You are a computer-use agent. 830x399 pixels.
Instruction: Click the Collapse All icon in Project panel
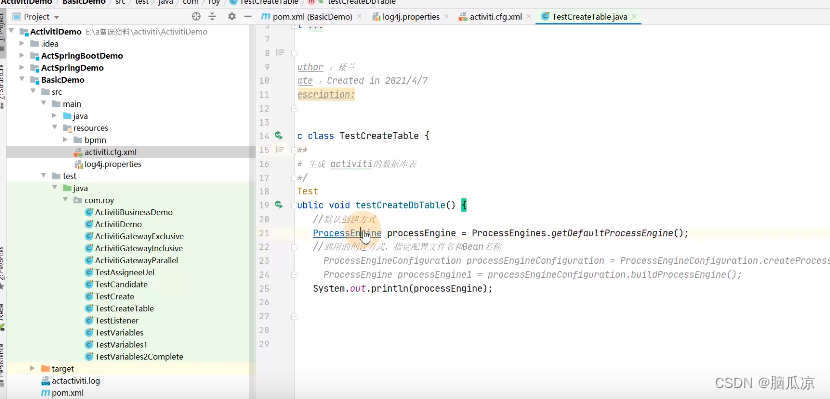pos(212,16)
